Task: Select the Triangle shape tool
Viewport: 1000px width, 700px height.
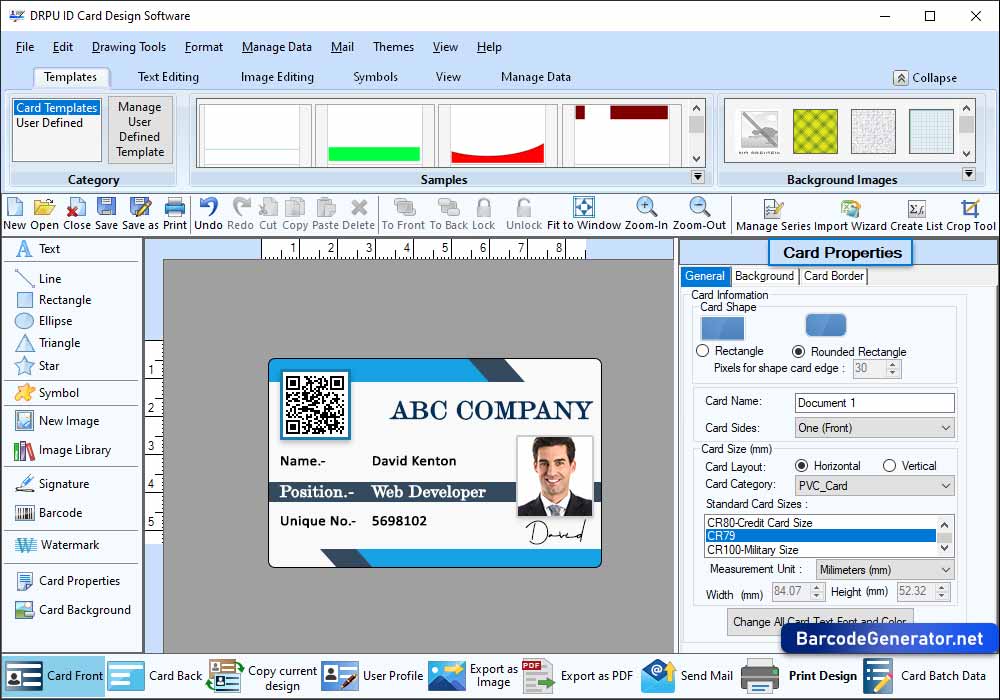Action: coord(48,343)
